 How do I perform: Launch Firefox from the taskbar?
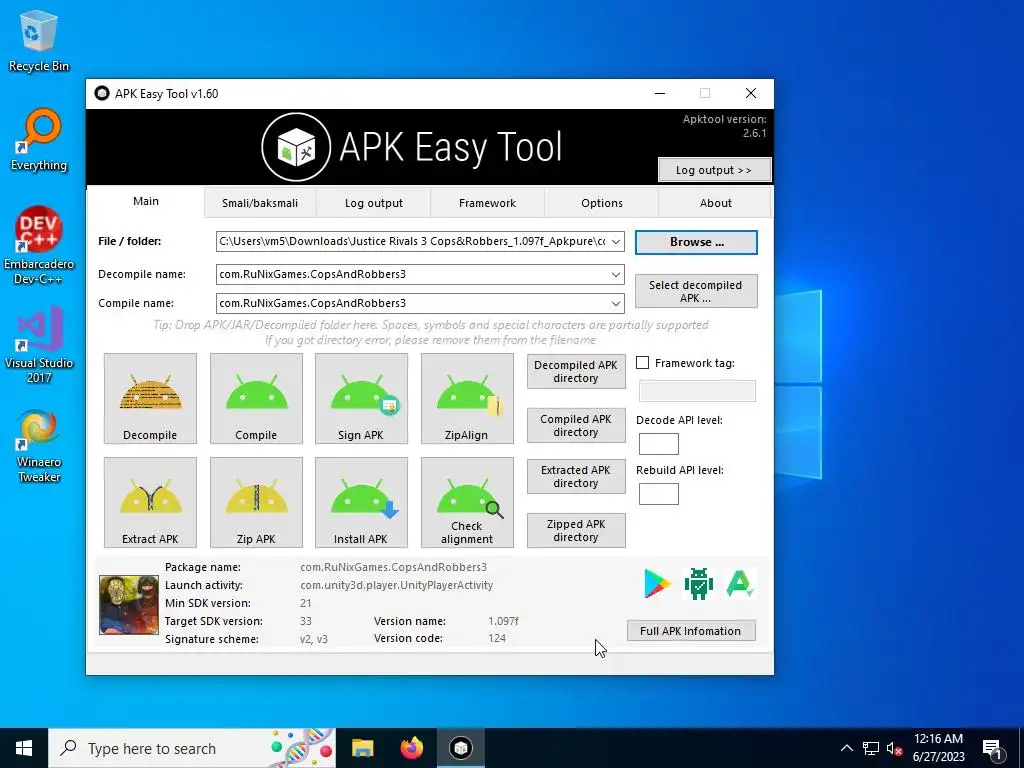[x=411, y=748]
